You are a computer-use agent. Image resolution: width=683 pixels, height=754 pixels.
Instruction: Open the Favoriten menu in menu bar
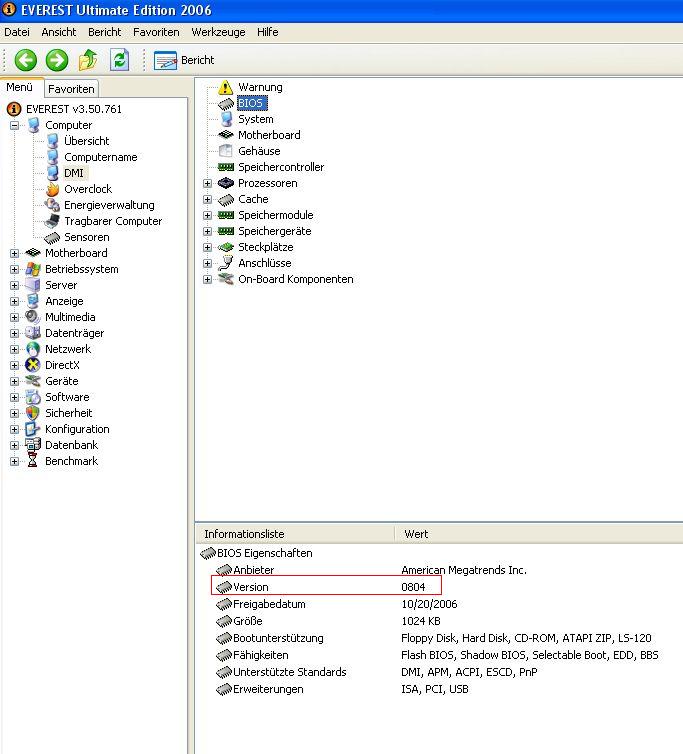pos(156,32)
